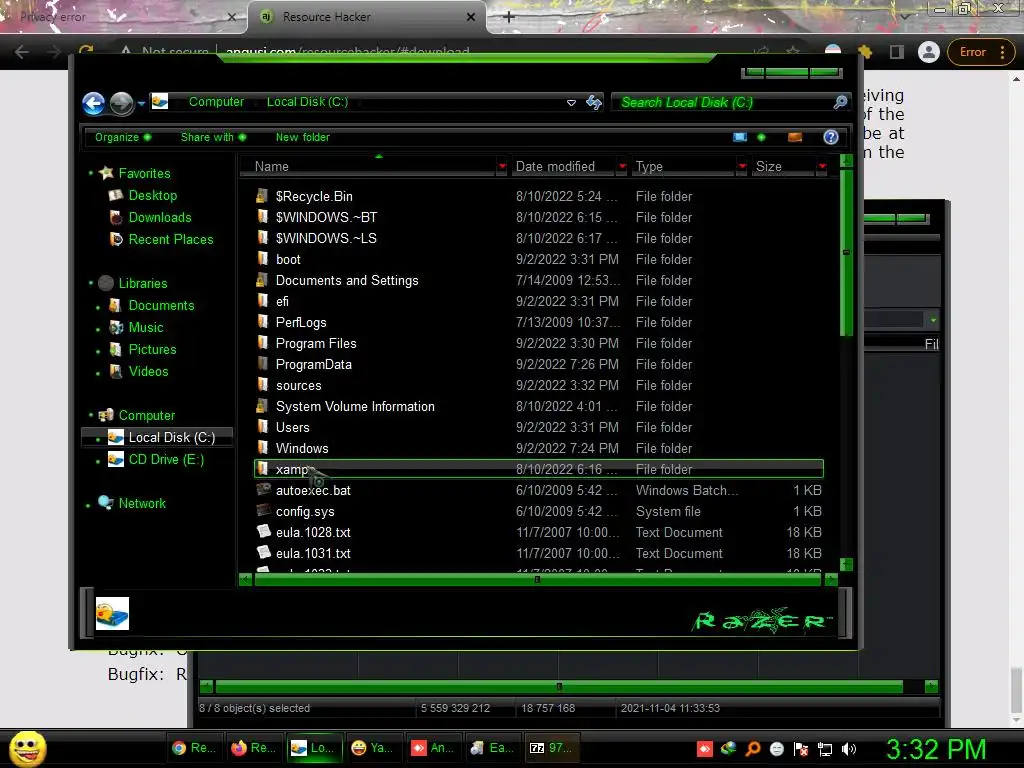The height and width of the screenshot is (768, 1024).
Task: Select Recent Places in the navigation pane
Action: pyautogui.click(x=170, y=240)
